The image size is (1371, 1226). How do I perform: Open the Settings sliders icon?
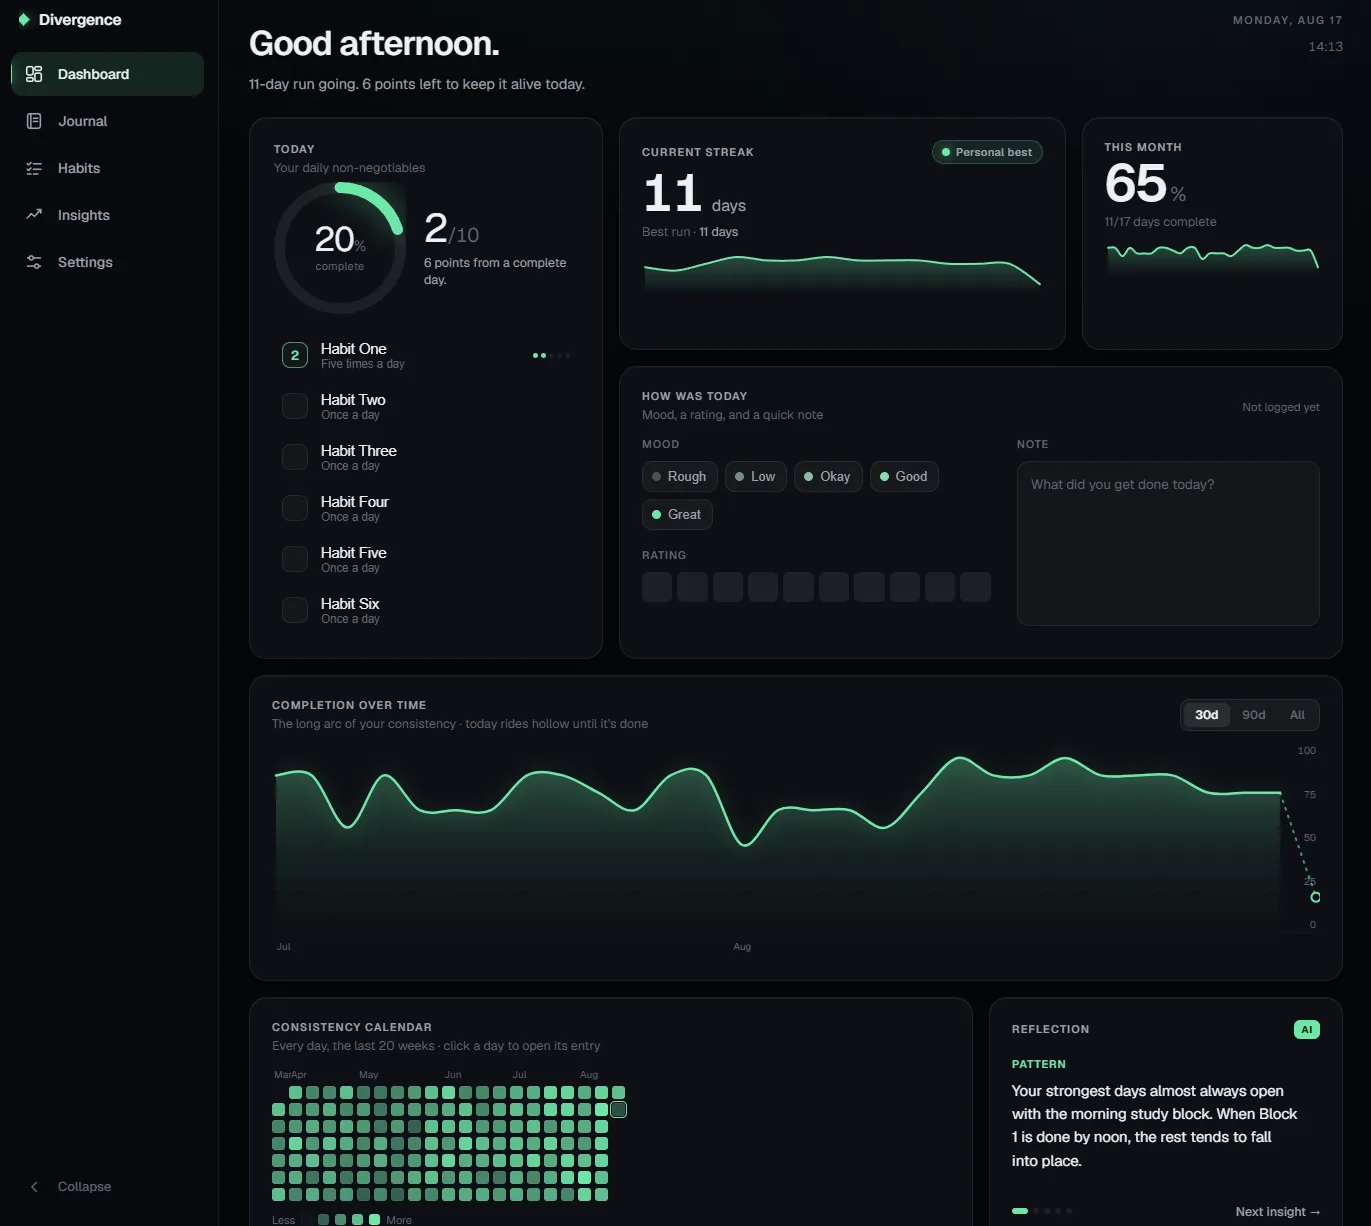click(x=34, y=262)
